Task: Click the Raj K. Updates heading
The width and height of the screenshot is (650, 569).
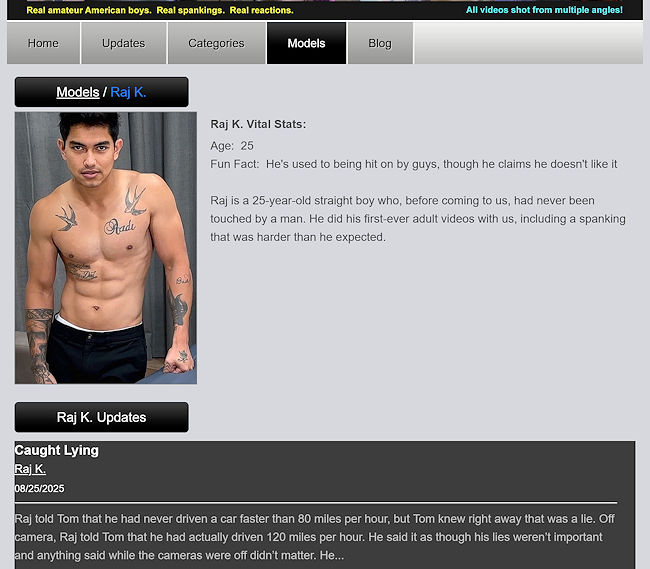Action: point(102,417)
